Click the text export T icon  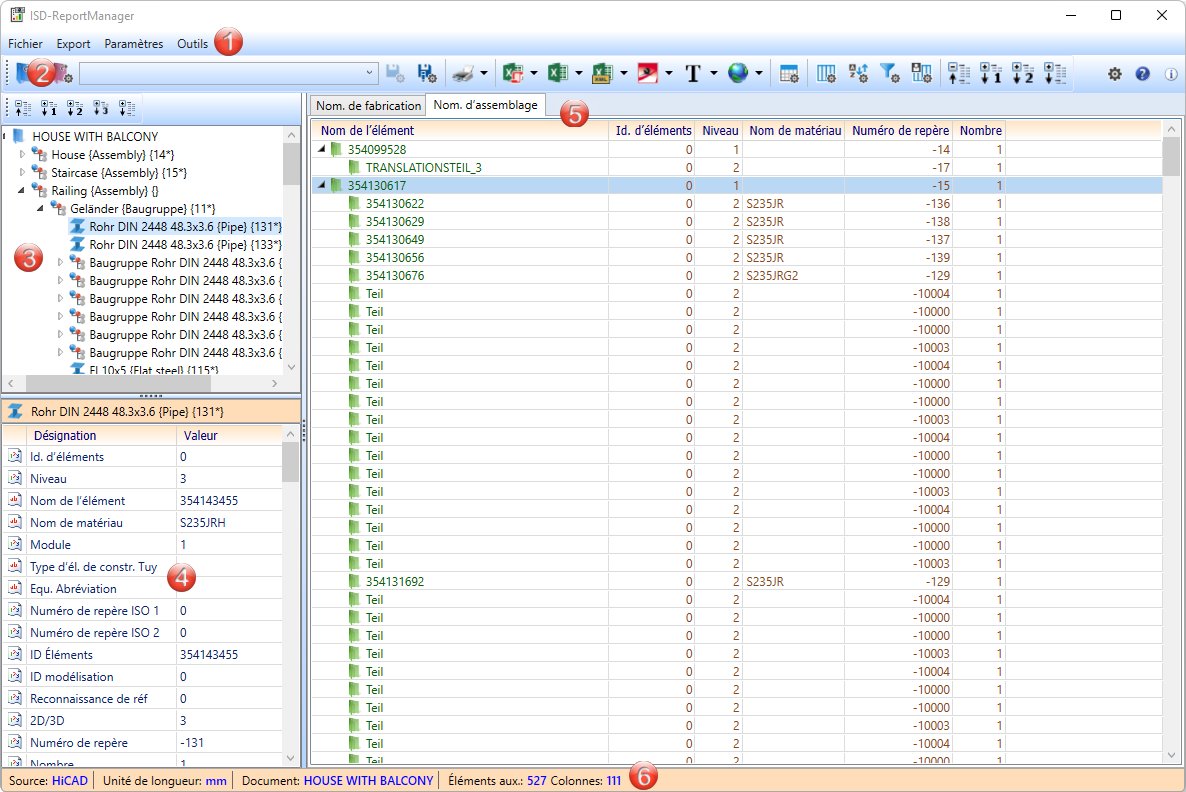[x=692, y=73]
